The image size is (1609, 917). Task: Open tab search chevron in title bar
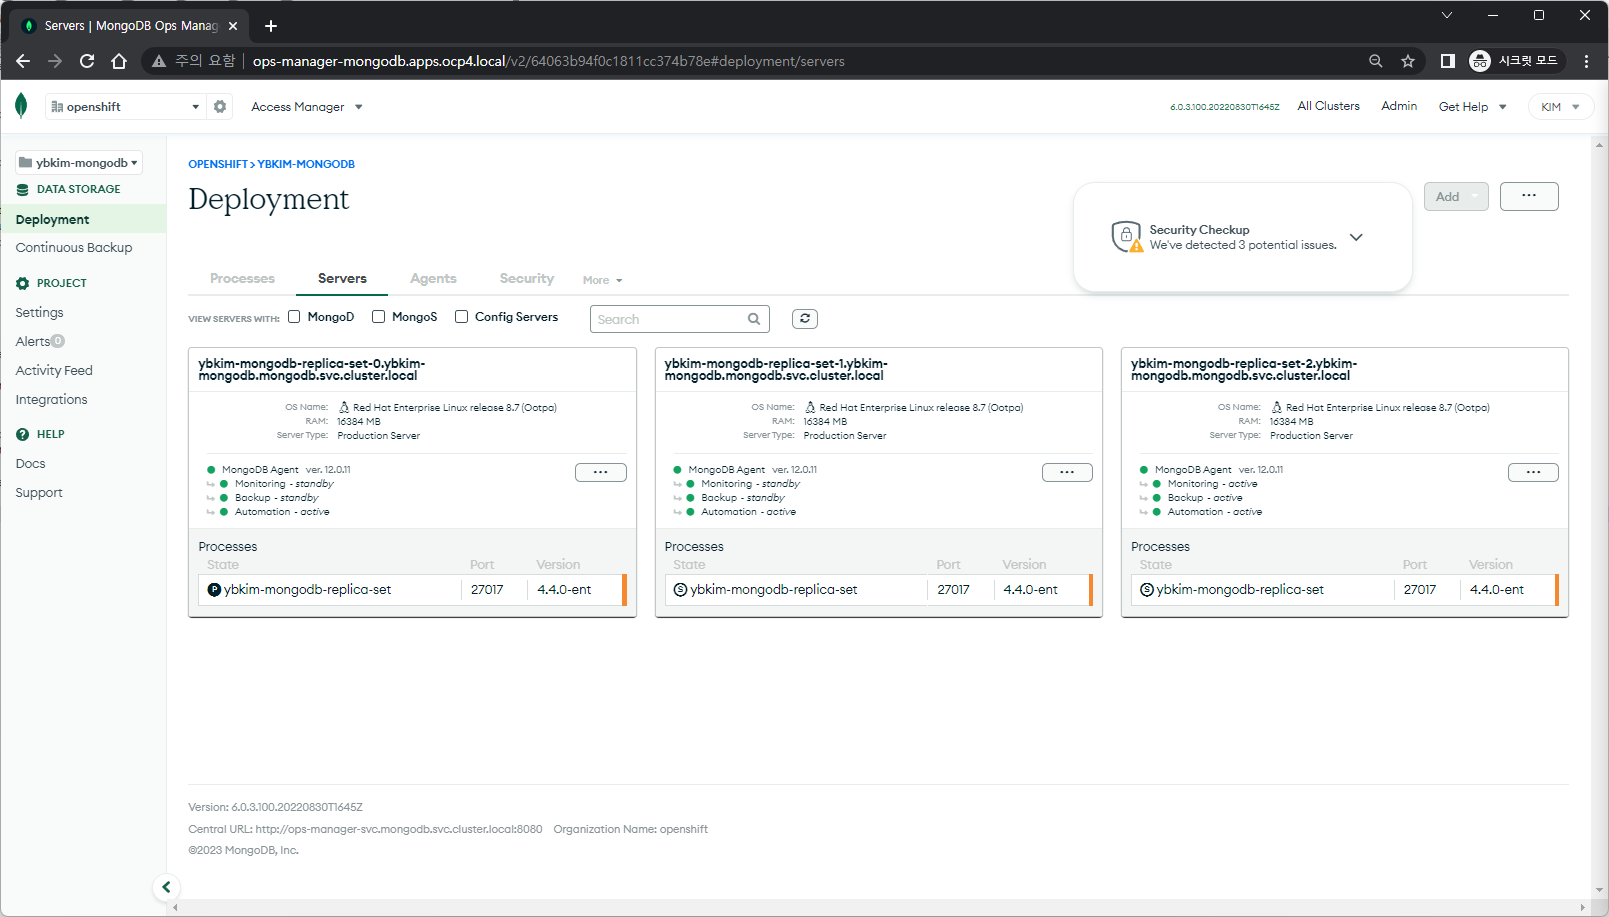[x=1446, y=15]
